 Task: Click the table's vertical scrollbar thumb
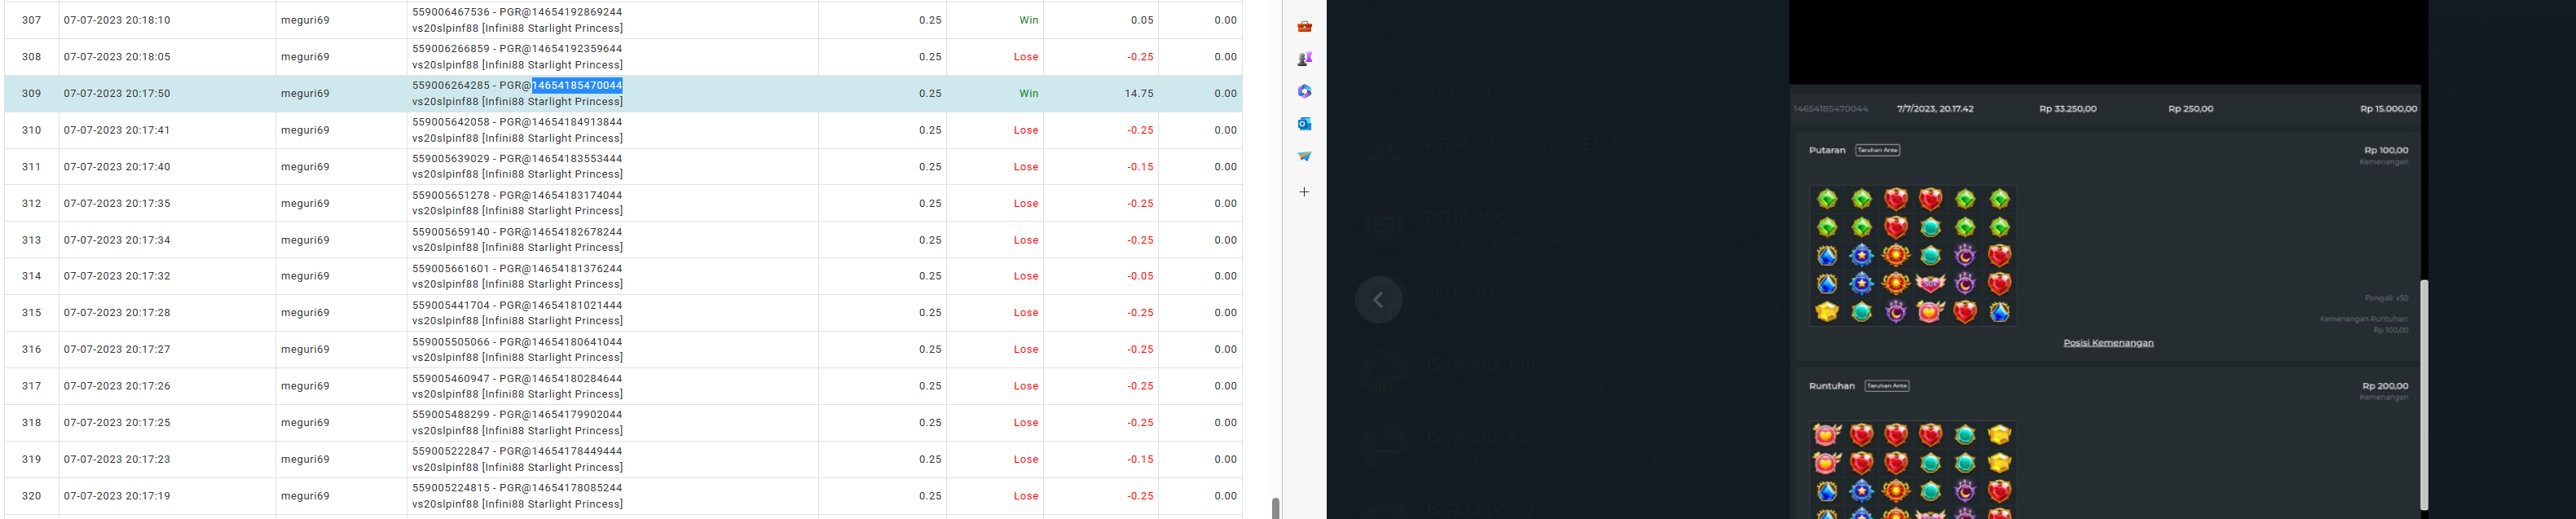coord(1275,508)
